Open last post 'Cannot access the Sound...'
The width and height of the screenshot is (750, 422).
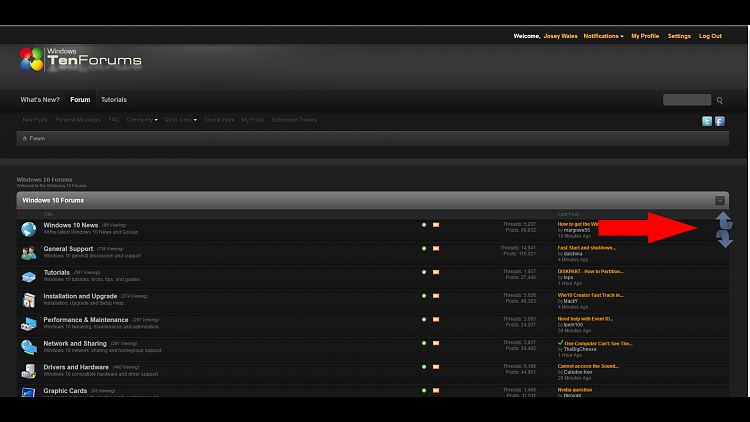(x=588, y=366)
